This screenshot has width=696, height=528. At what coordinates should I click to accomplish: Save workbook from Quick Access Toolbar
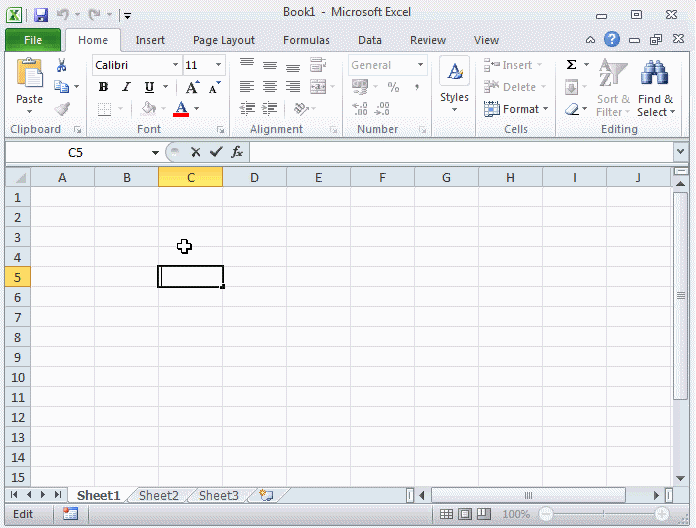[x=41, y=15]
